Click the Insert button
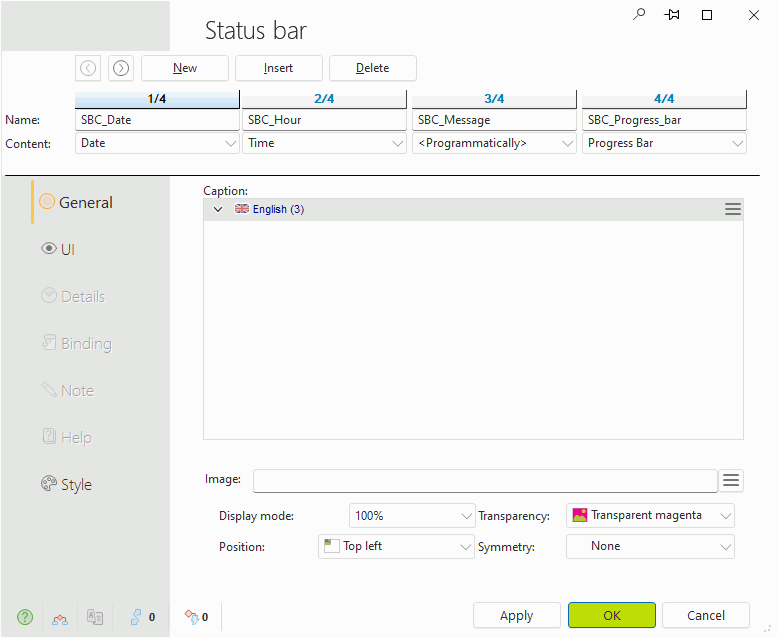Screen dimensions: 777x638 pos(279,68)
